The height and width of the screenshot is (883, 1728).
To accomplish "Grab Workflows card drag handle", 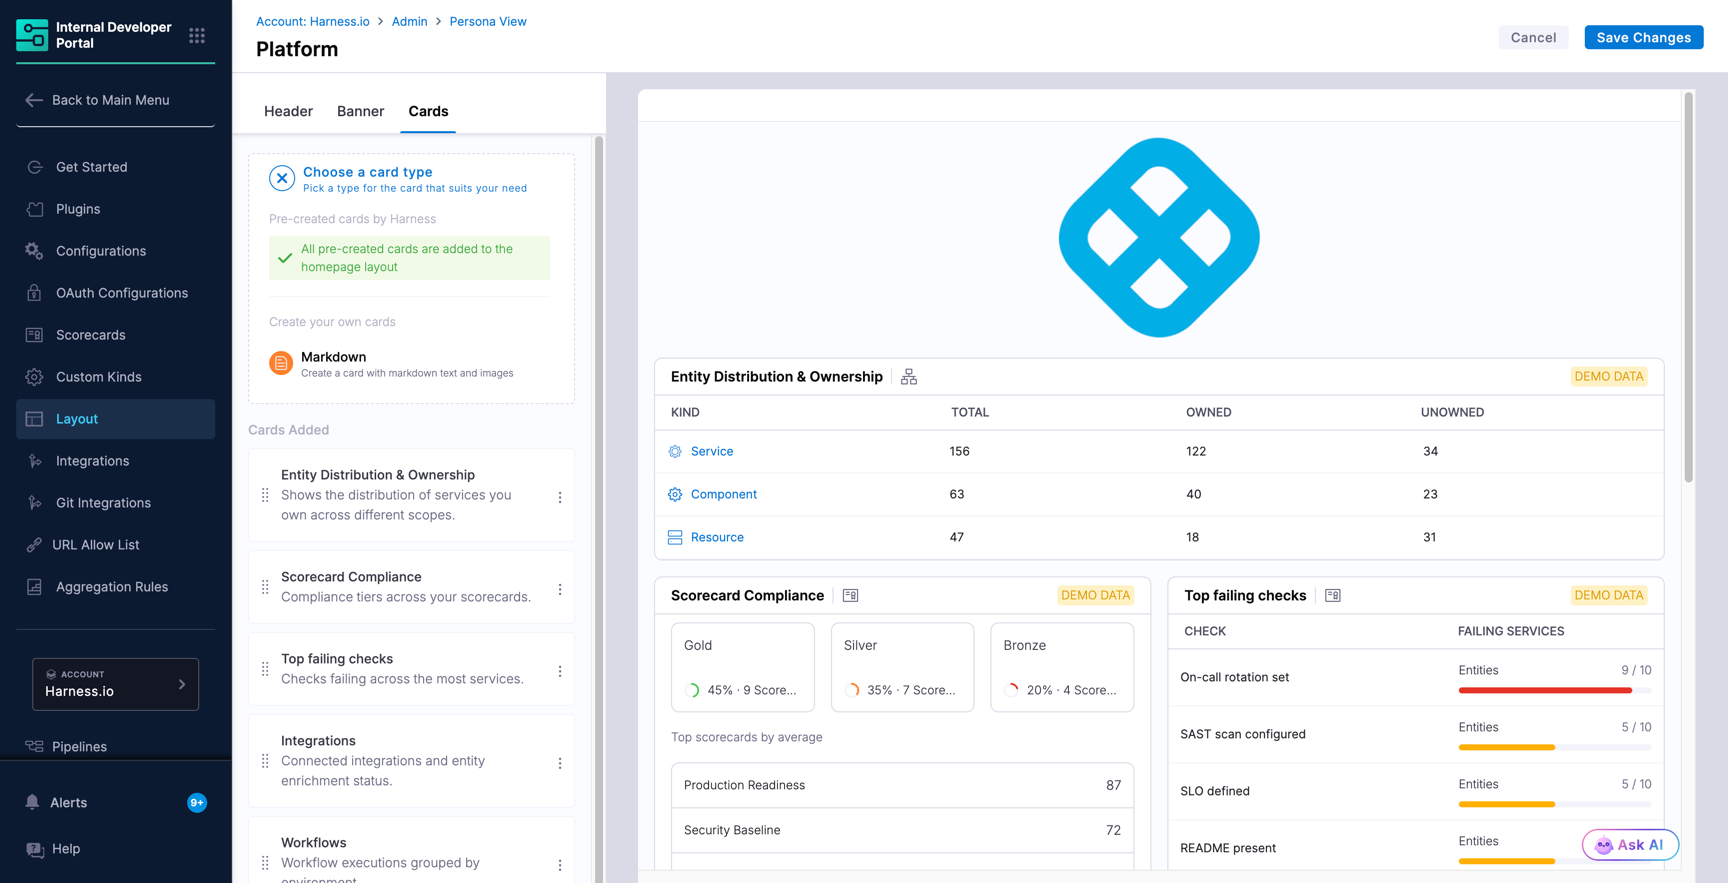I will pos(265,863).
